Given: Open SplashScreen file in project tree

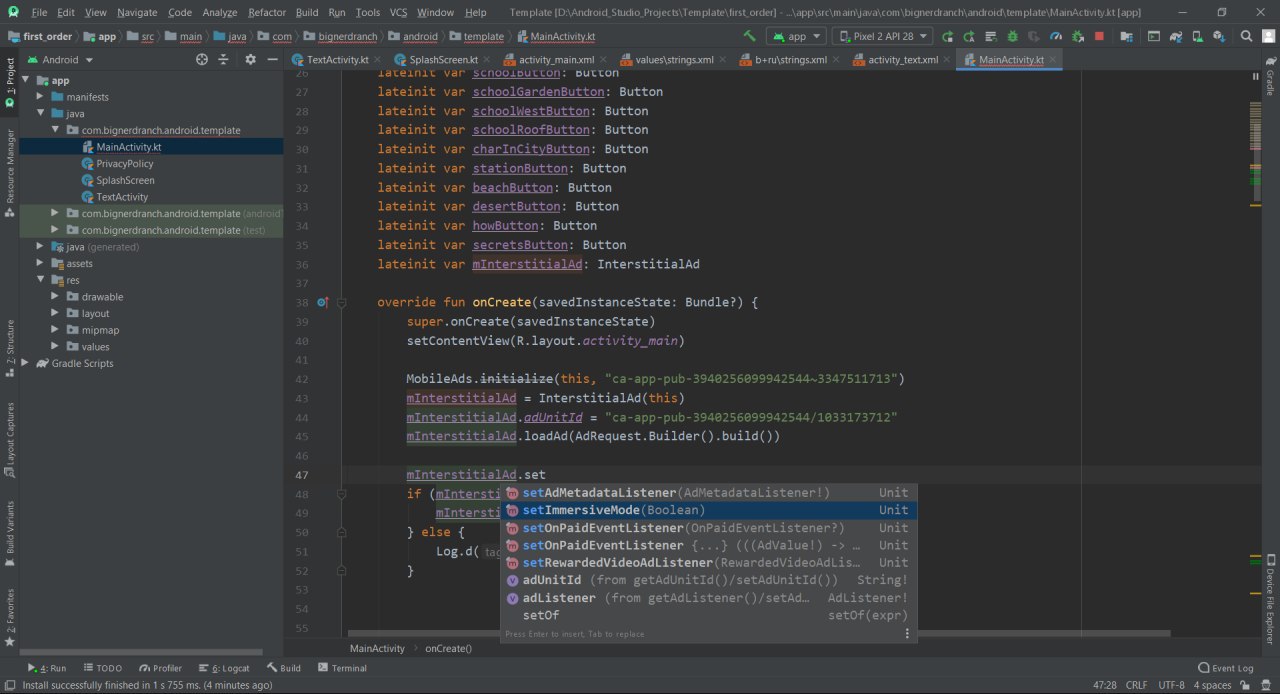Looking at the screenshot, I should tap(125, 180).
